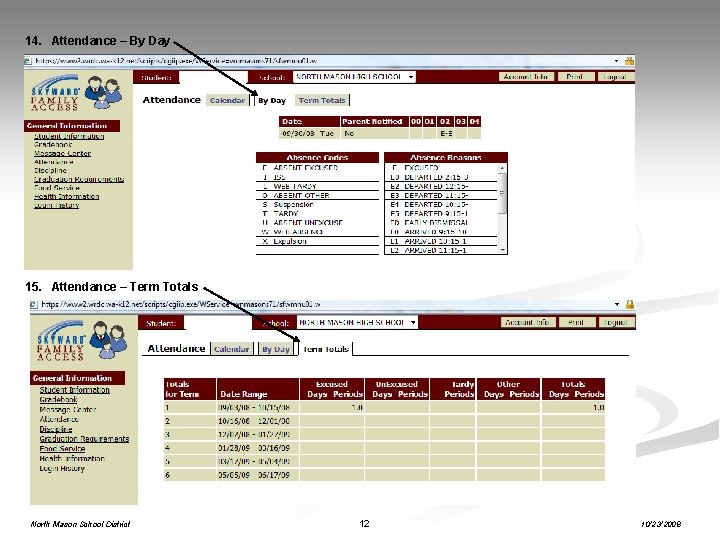Viewport: 720px width, 540px height.
Task: Click date range 01/28/09 - 03/16/09 cell
Action: (x=258, y=448)
